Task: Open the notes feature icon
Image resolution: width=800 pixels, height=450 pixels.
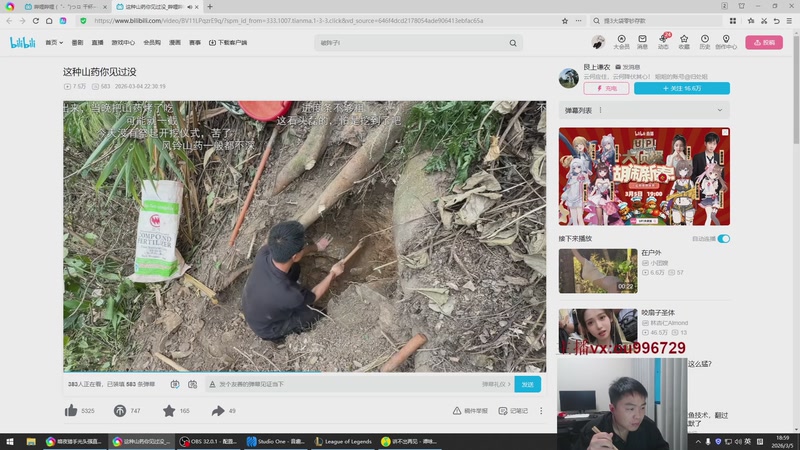Action: point(503,411)
